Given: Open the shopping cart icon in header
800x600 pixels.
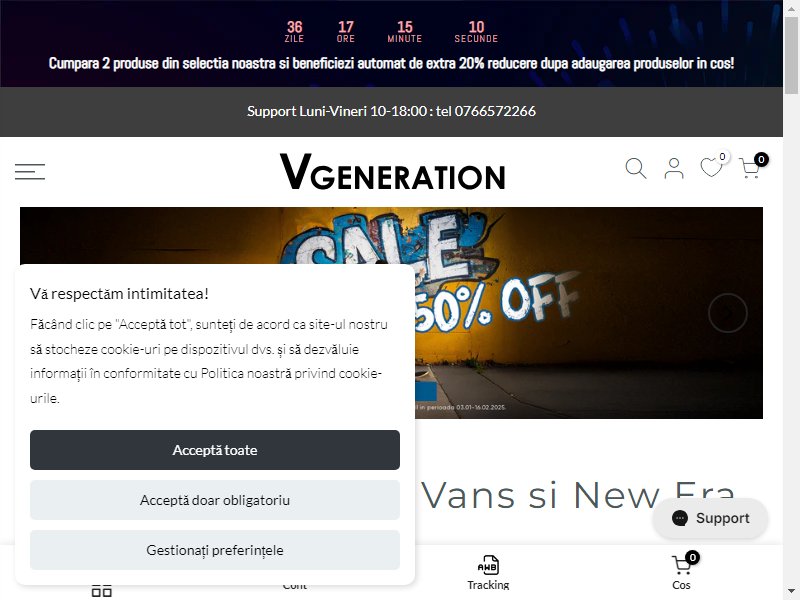Looking at the screenshot, I should (749, 168).
